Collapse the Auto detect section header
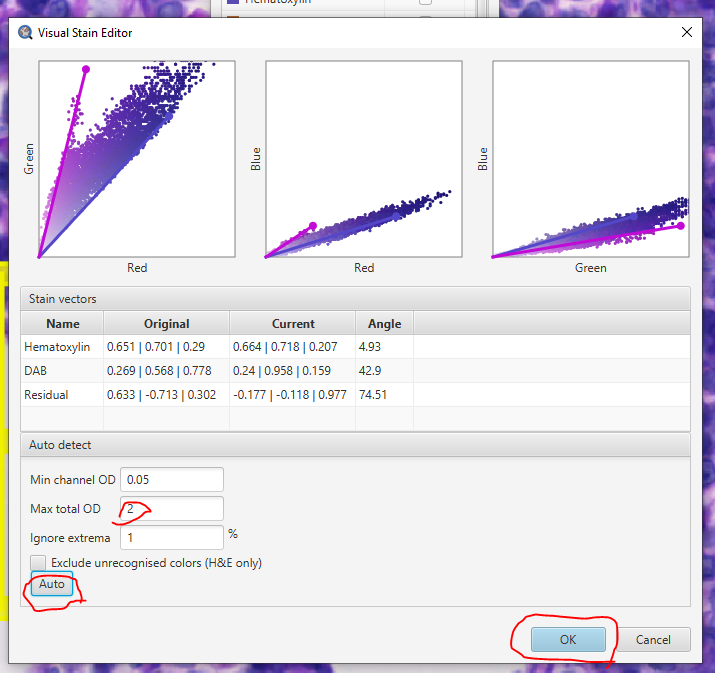715x673 pixels. coord(355,444)
